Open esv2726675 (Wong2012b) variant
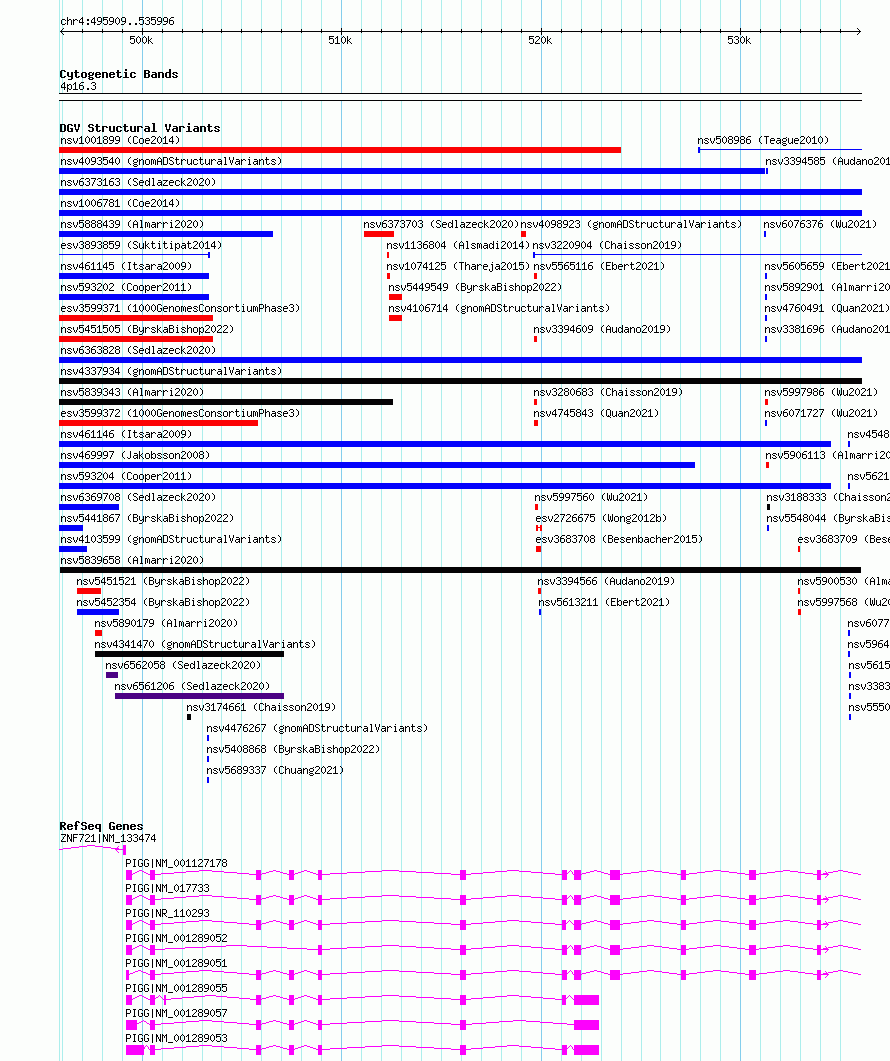The height and width of the screenshot is (1061, 890). (x=601, y=518)
